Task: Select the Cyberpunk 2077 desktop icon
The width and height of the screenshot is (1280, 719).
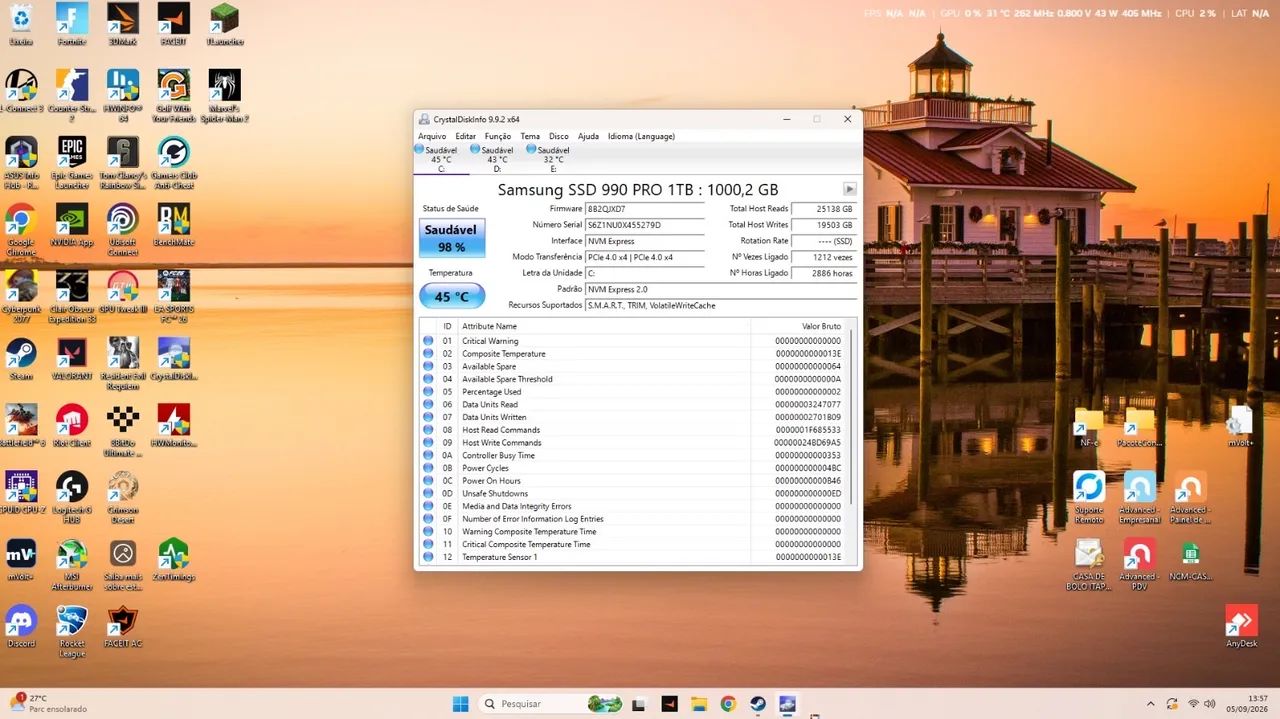Action: click(x=21, y=296)
